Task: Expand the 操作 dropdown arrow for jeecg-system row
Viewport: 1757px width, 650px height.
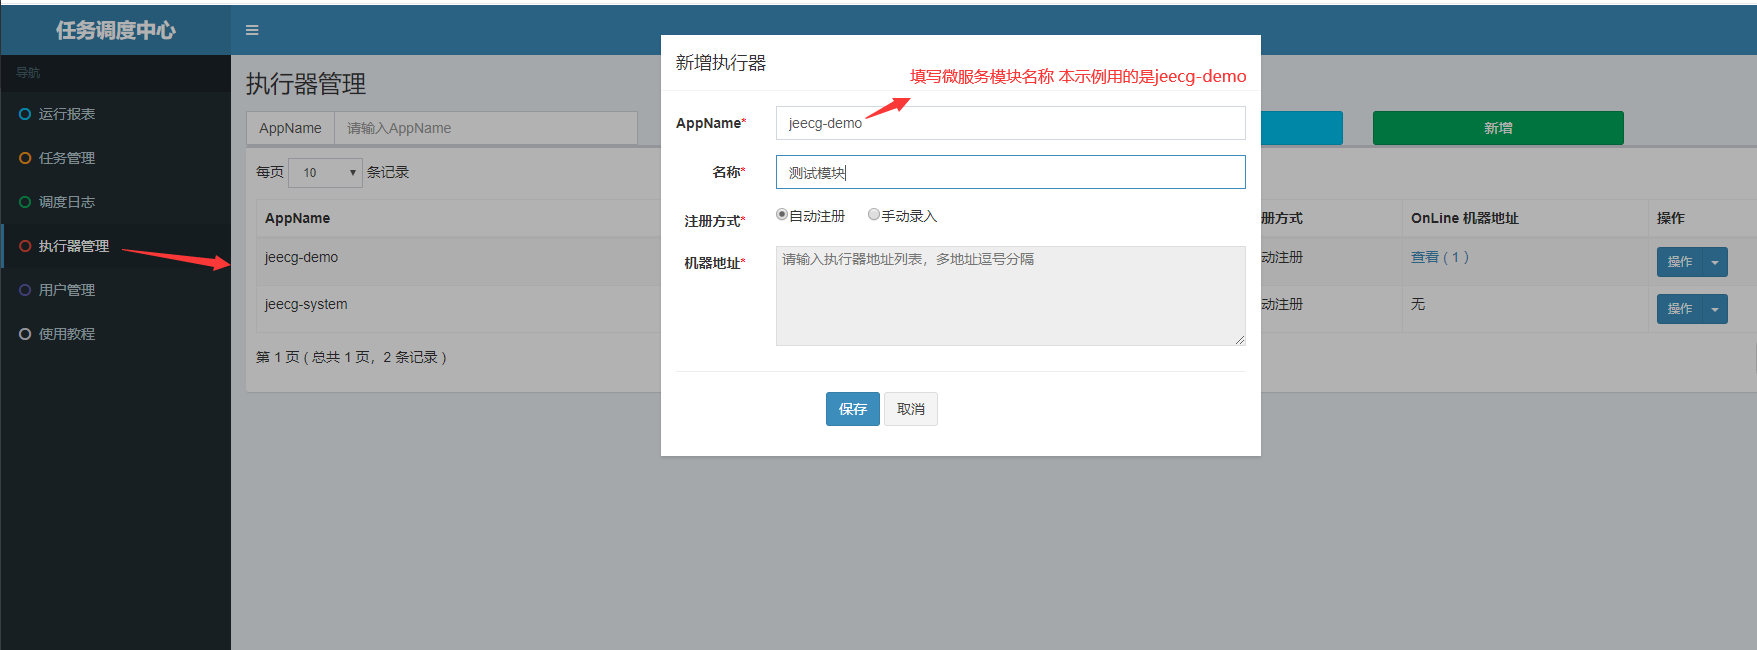Action: pos(1715,309)
